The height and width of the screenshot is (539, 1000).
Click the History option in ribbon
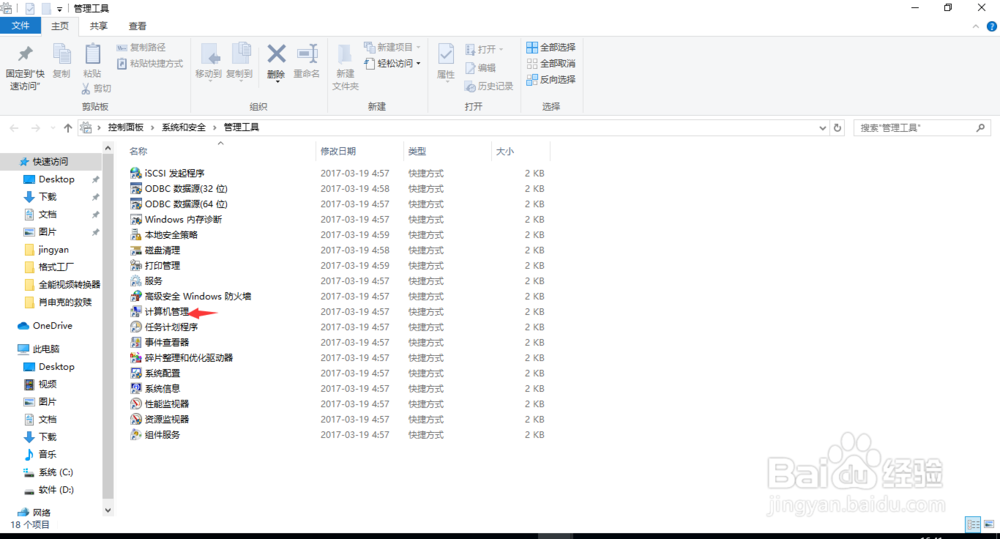click(x=489, y=86)
